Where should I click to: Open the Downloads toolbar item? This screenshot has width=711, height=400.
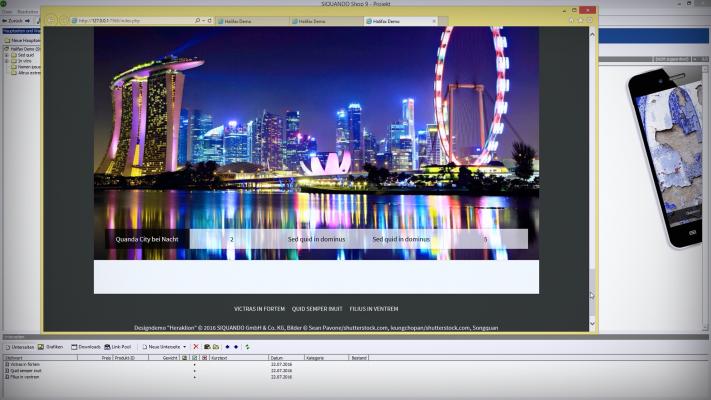pyautogui.click(x=86, y=347)
